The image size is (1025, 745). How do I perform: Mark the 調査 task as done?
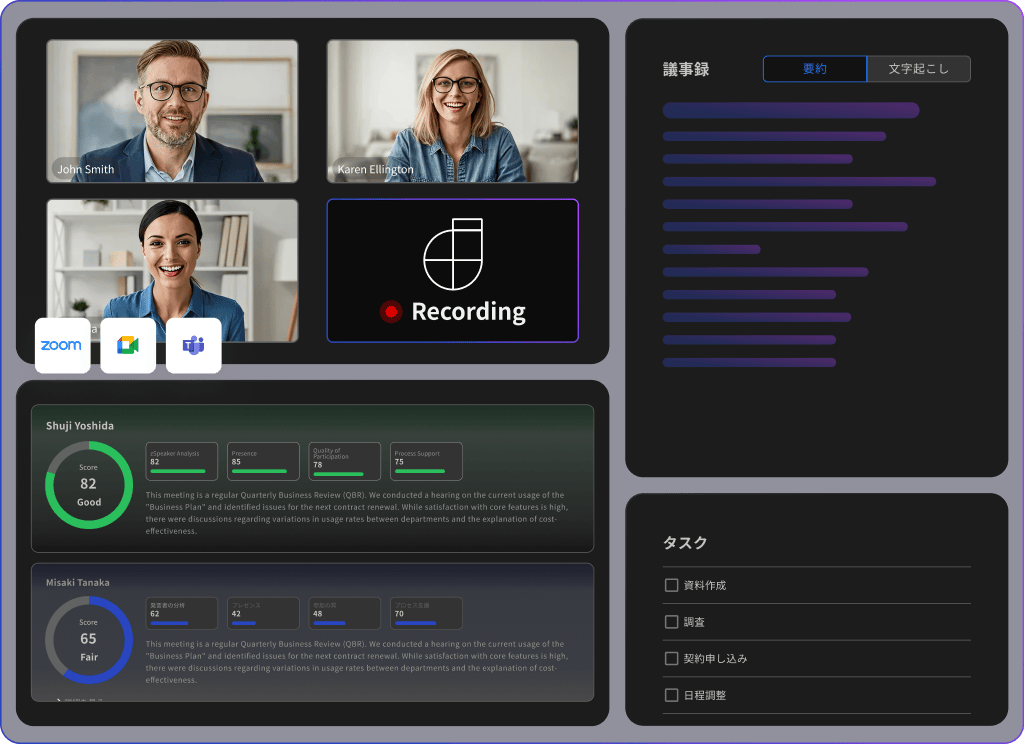tap(671, 622)
